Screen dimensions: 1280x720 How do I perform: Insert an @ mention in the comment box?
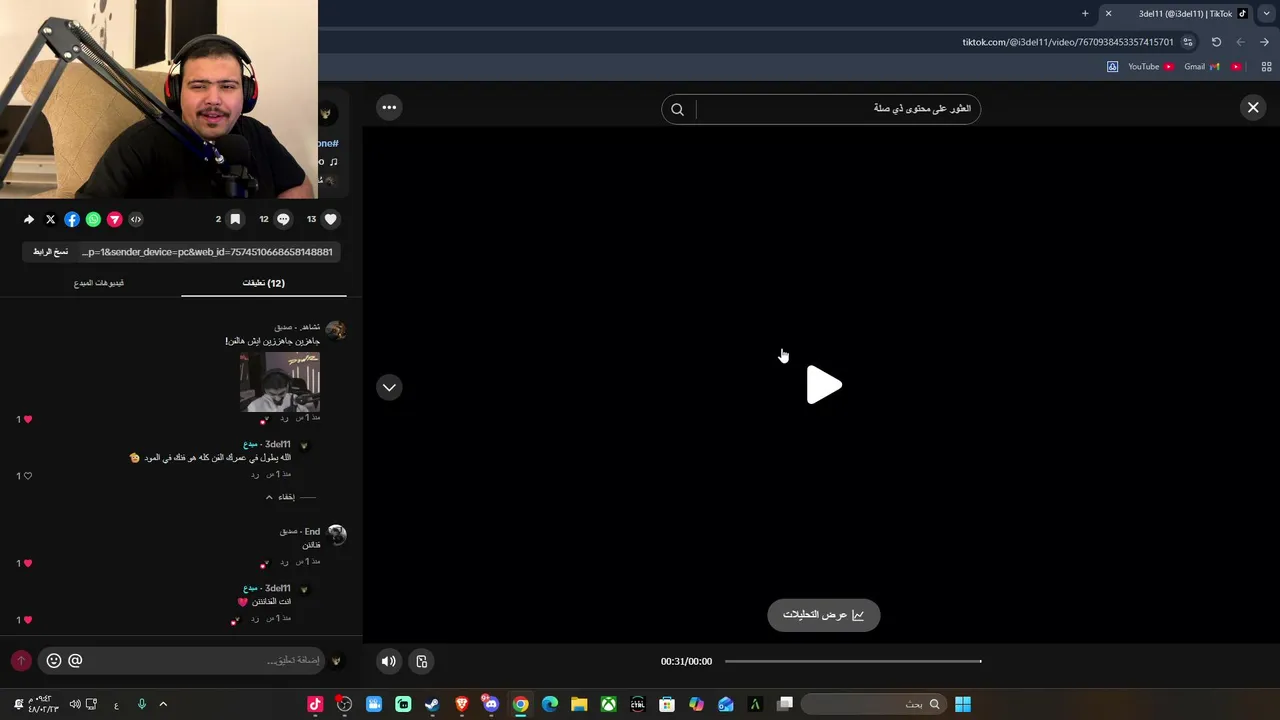(x=75, y=660)
